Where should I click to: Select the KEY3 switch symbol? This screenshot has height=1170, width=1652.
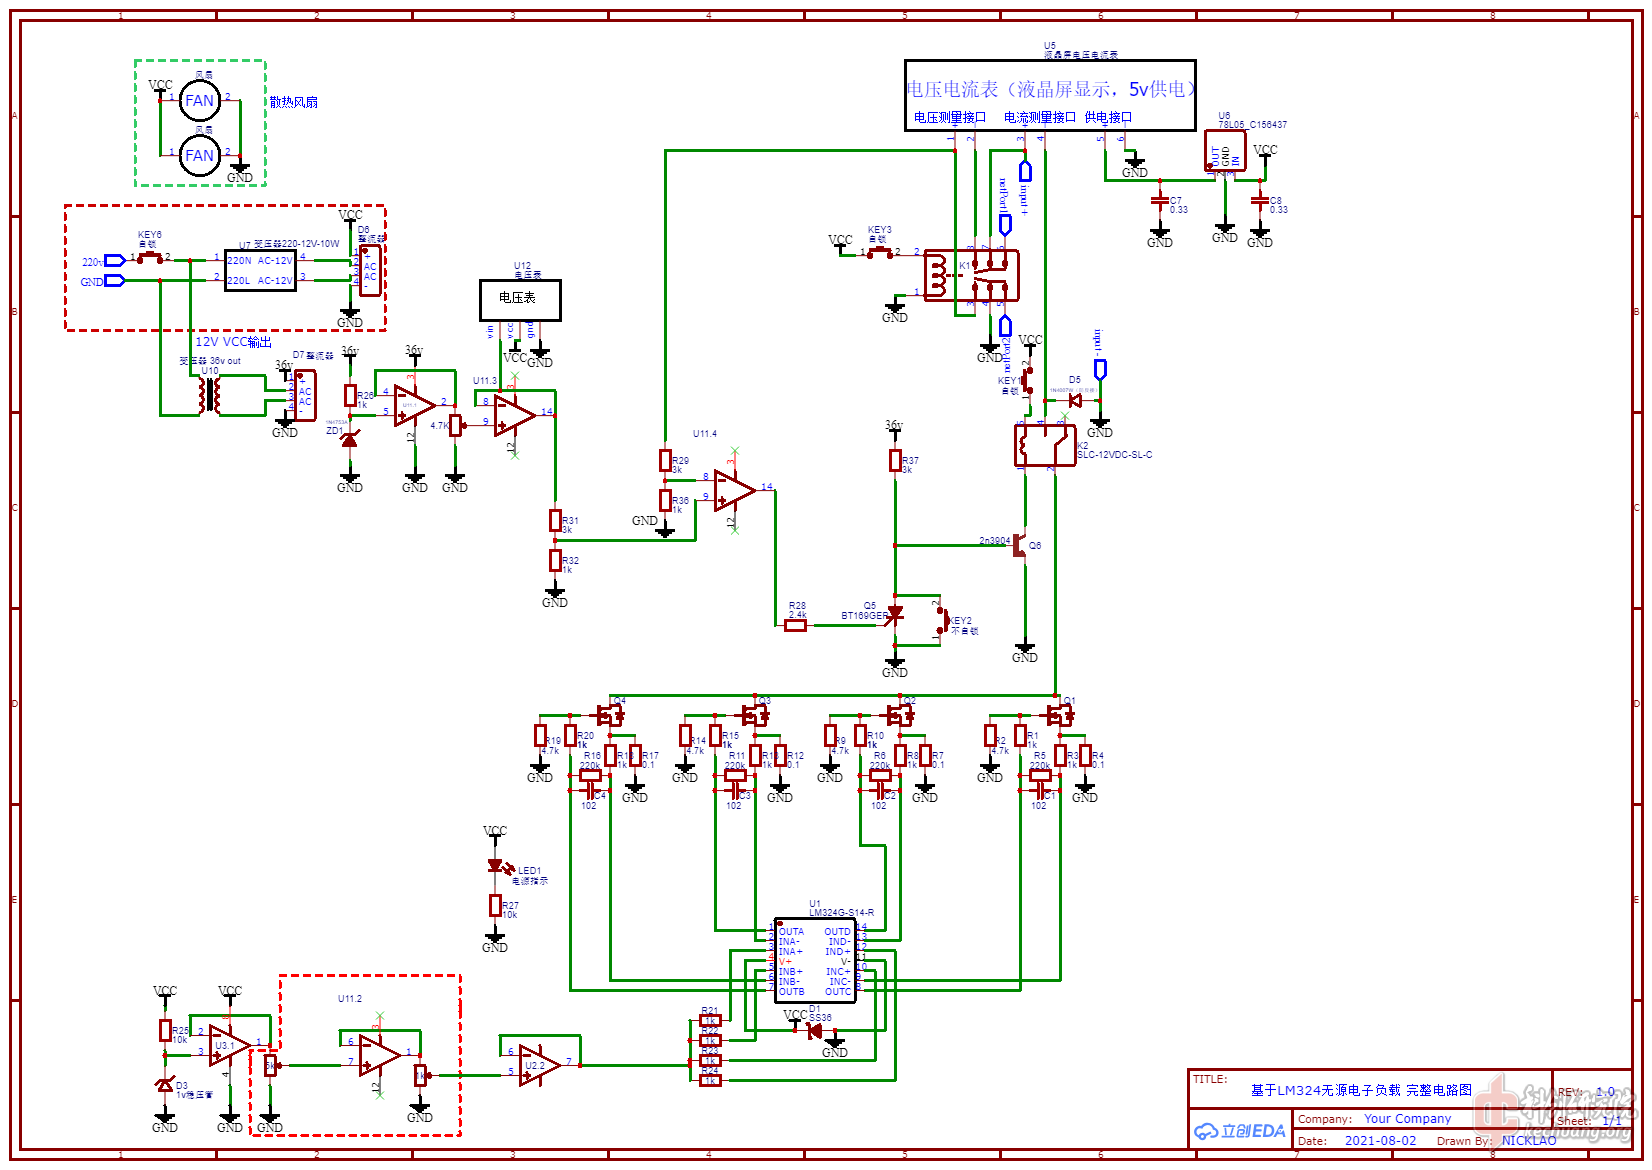coord(880,252)
